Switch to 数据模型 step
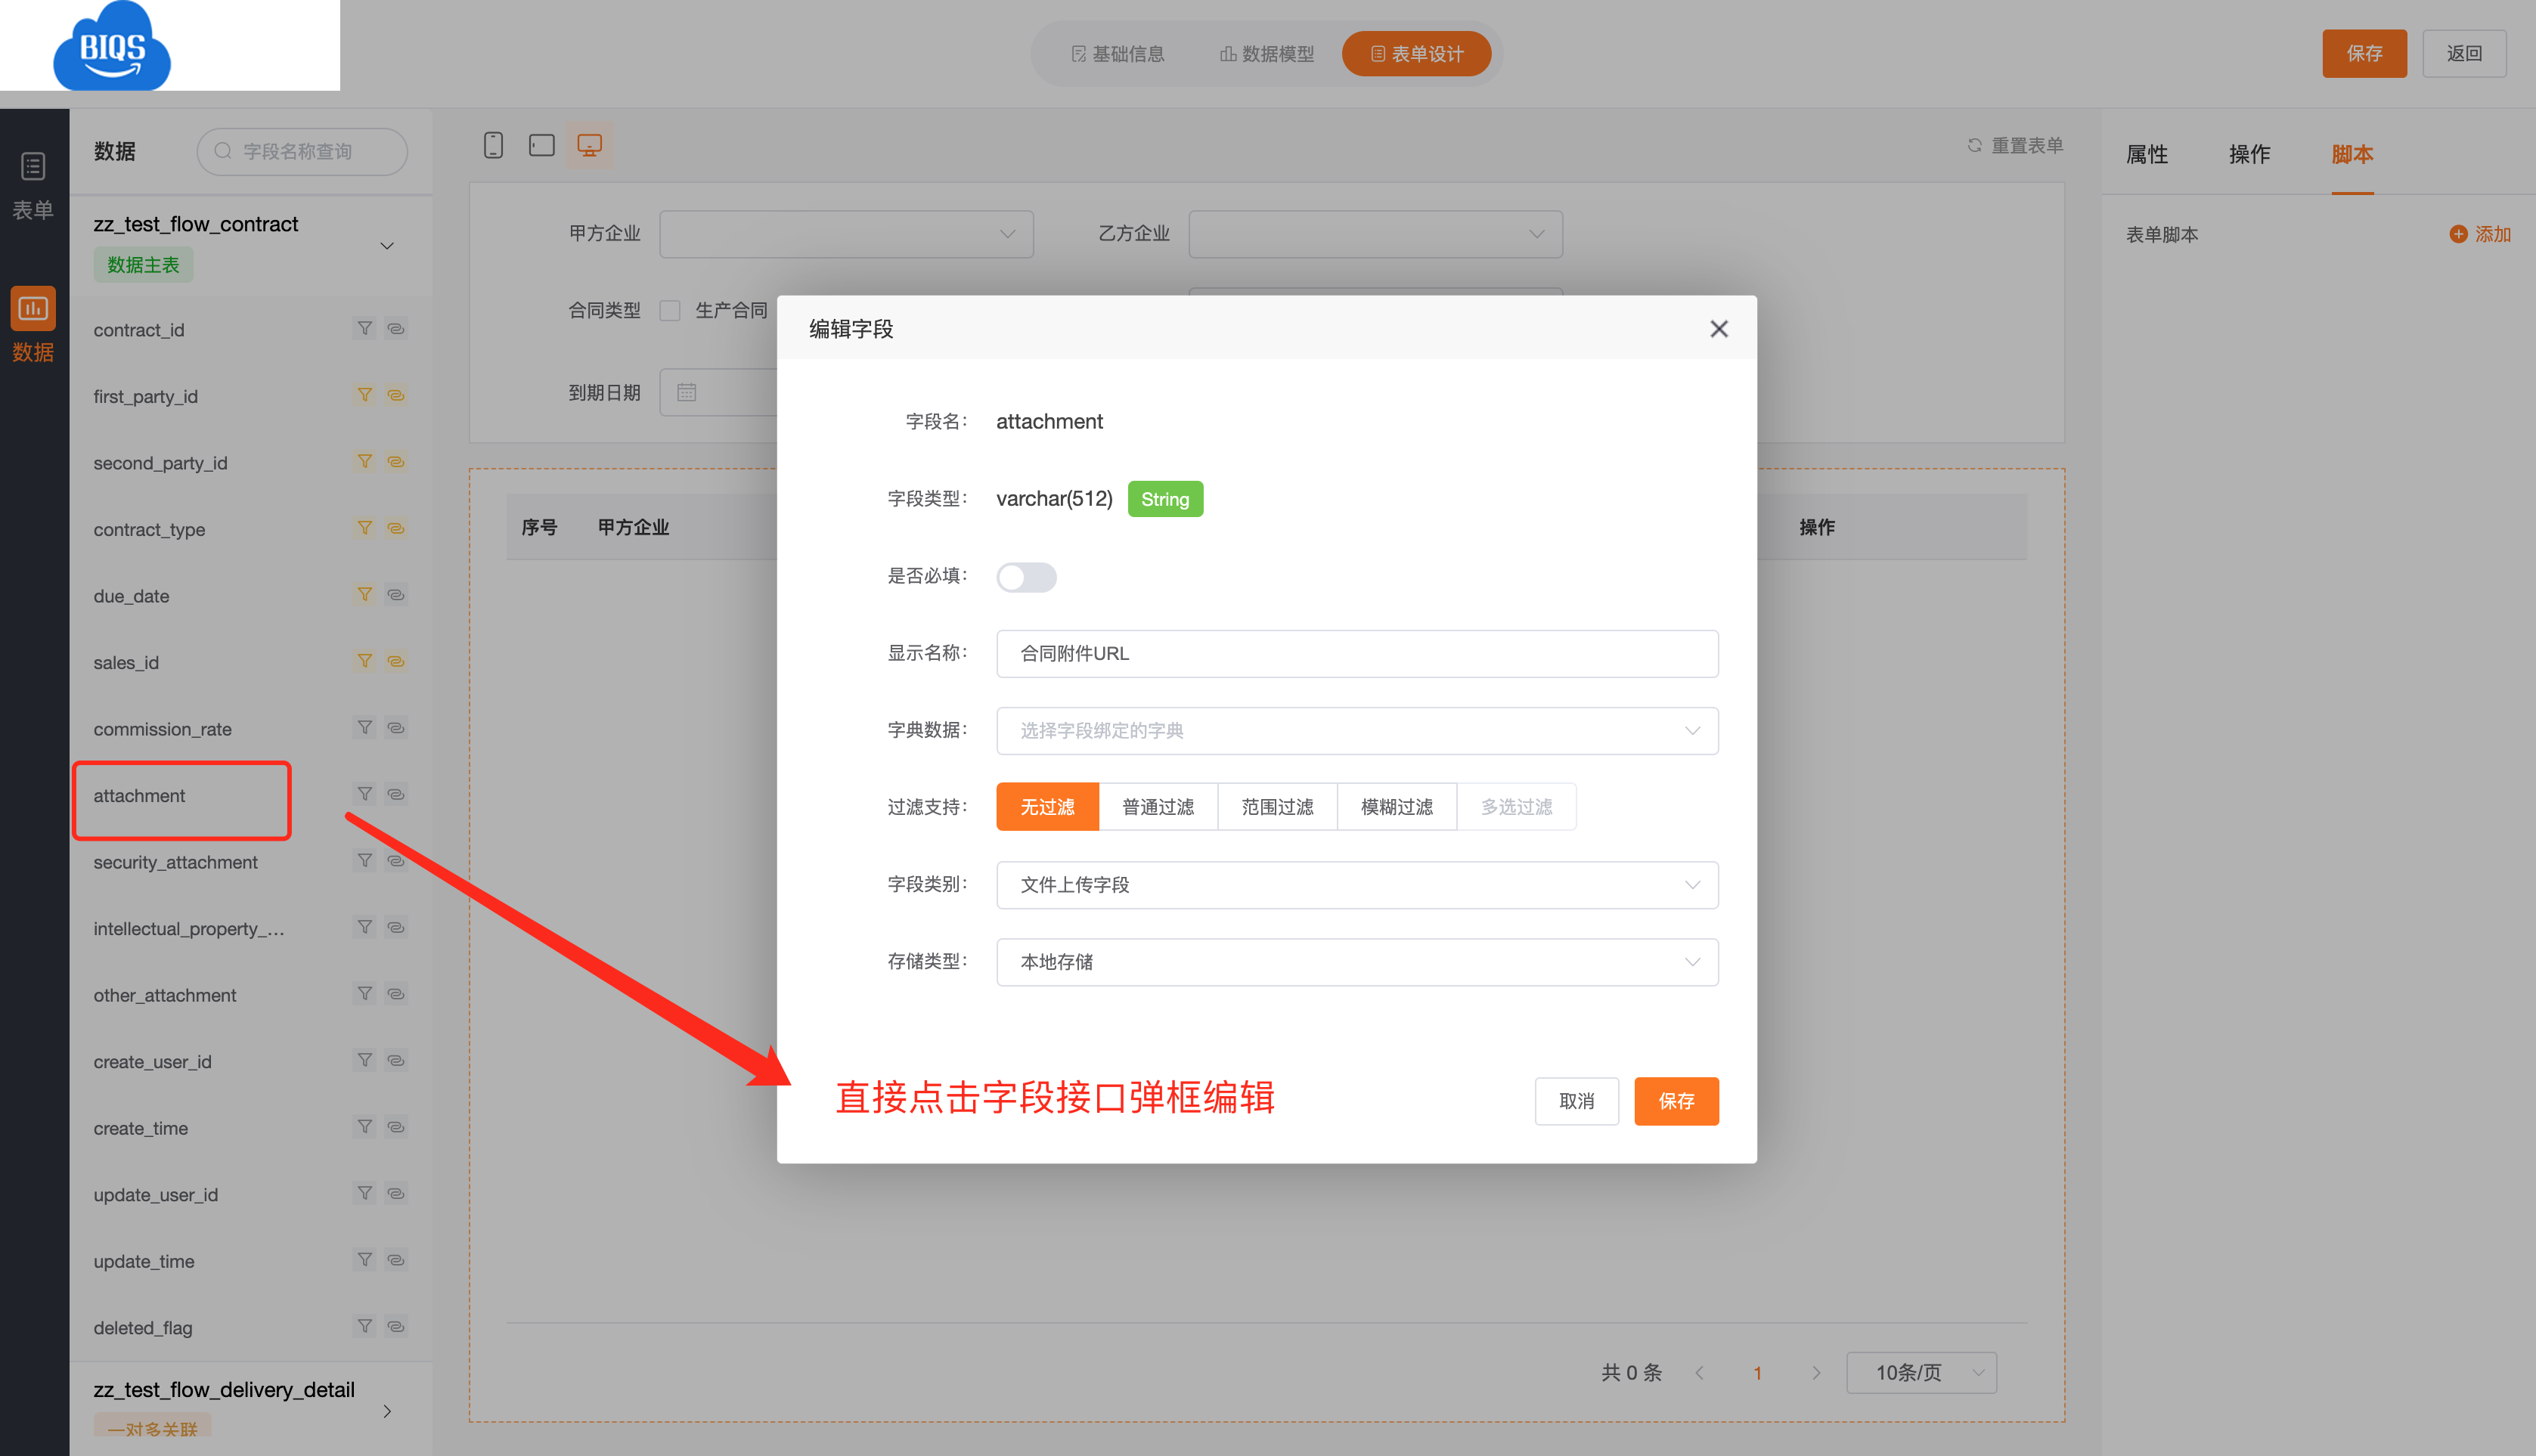This screenshot has height=1456, width=2536. click(1267, 54)
